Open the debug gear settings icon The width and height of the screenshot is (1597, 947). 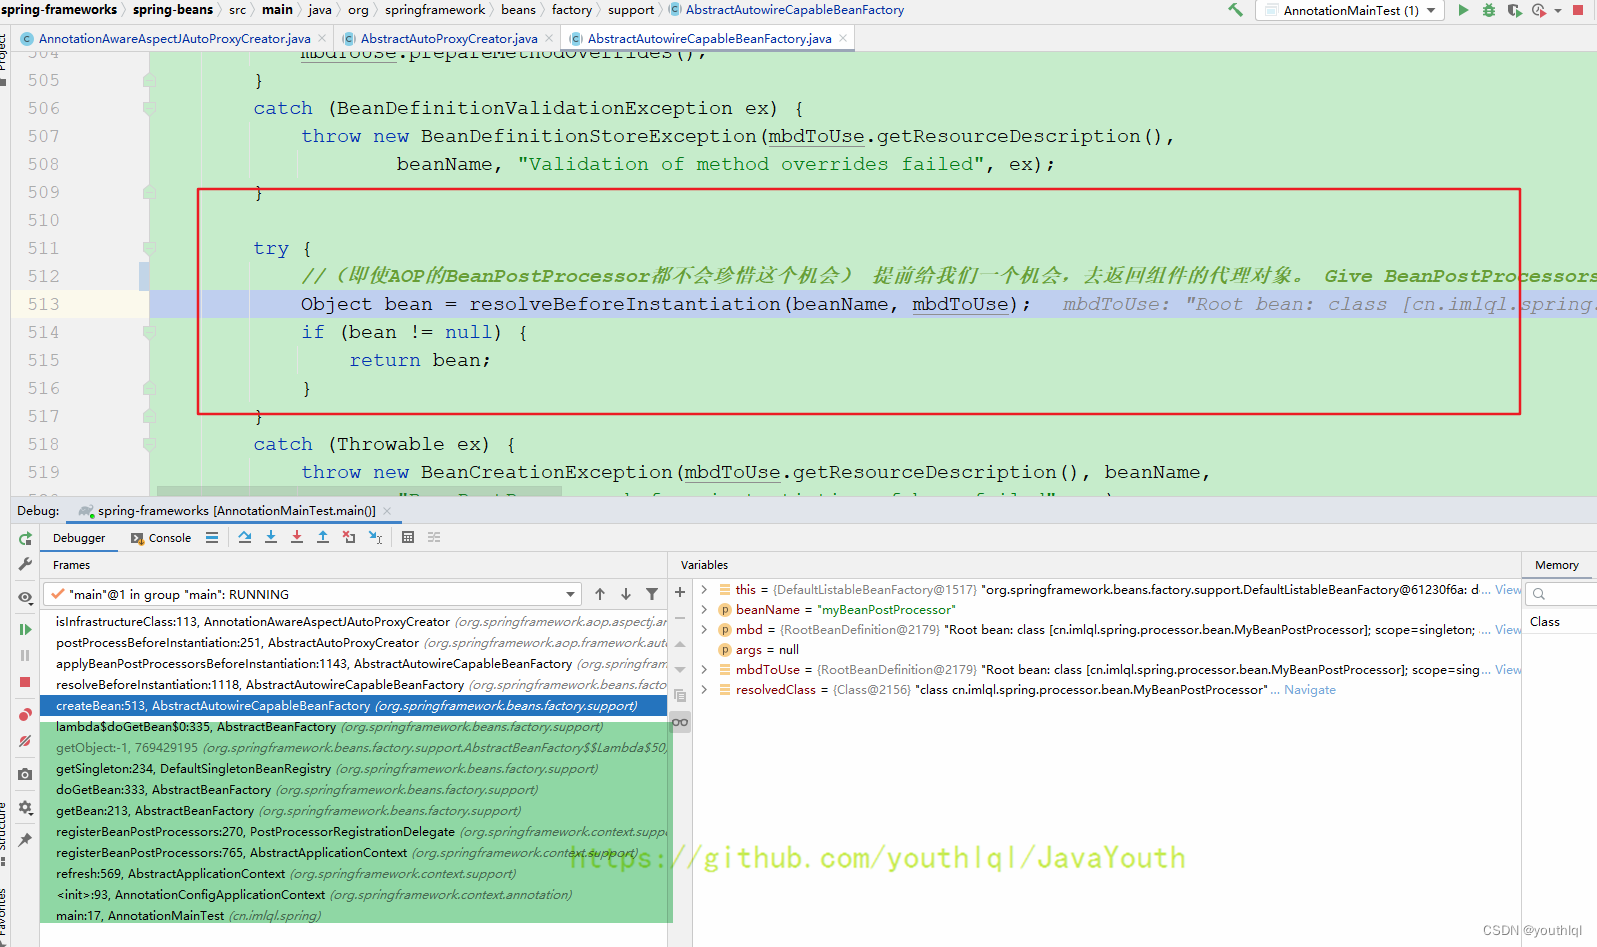click(x=25, y=807)
